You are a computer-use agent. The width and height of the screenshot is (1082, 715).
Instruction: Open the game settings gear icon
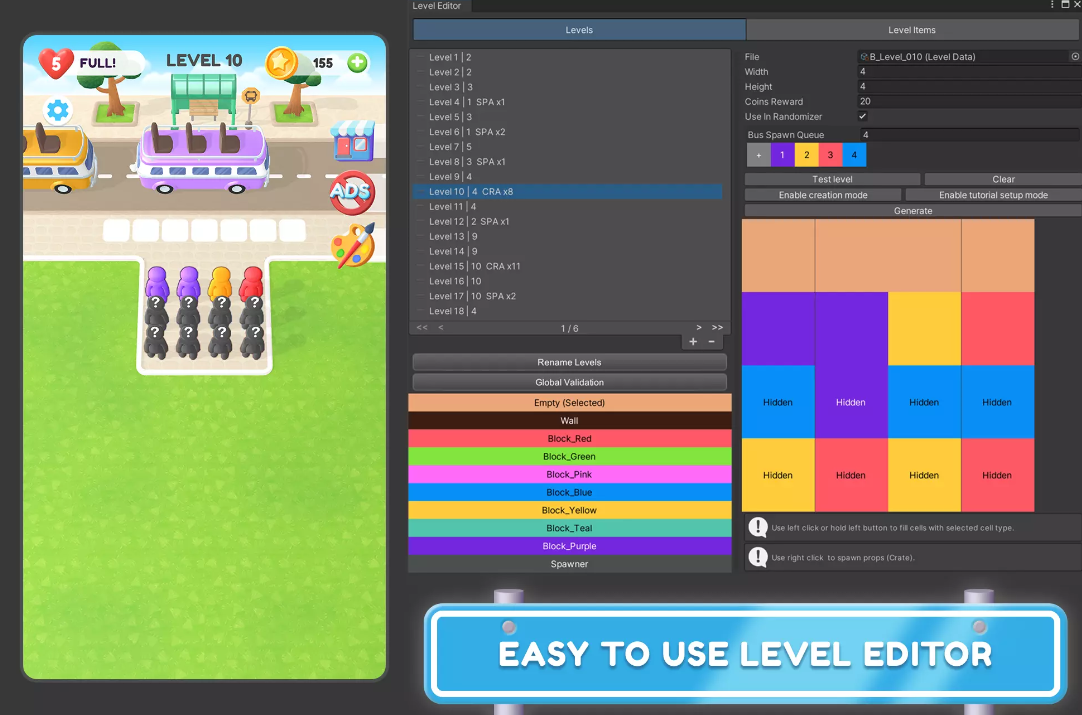pyautogui.click(x=58, y=110)
